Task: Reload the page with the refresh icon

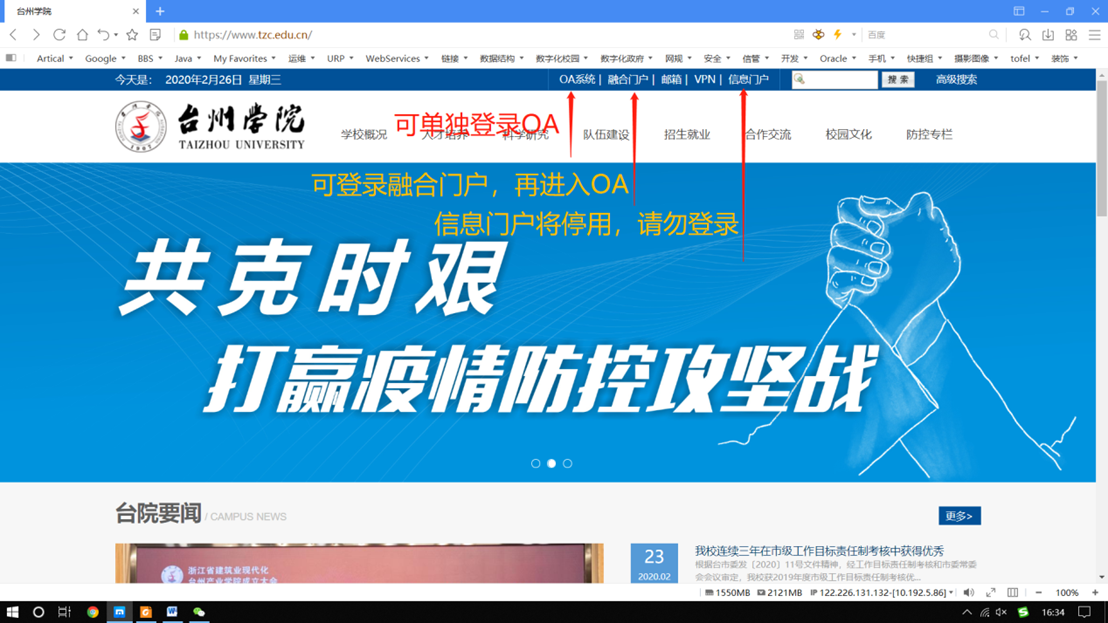Action: [x=59, y=35]
